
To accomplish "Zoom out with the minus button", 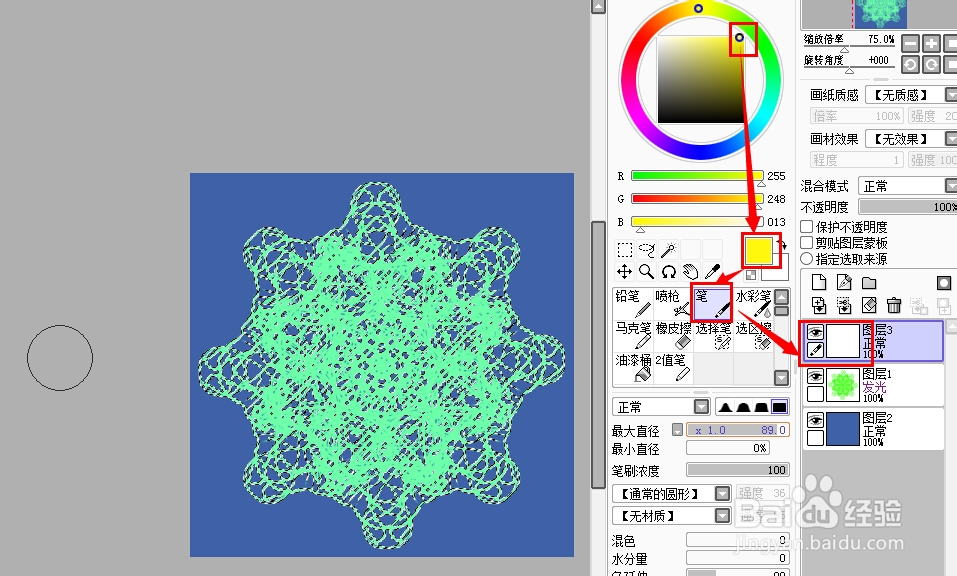I will click(911, 43).
